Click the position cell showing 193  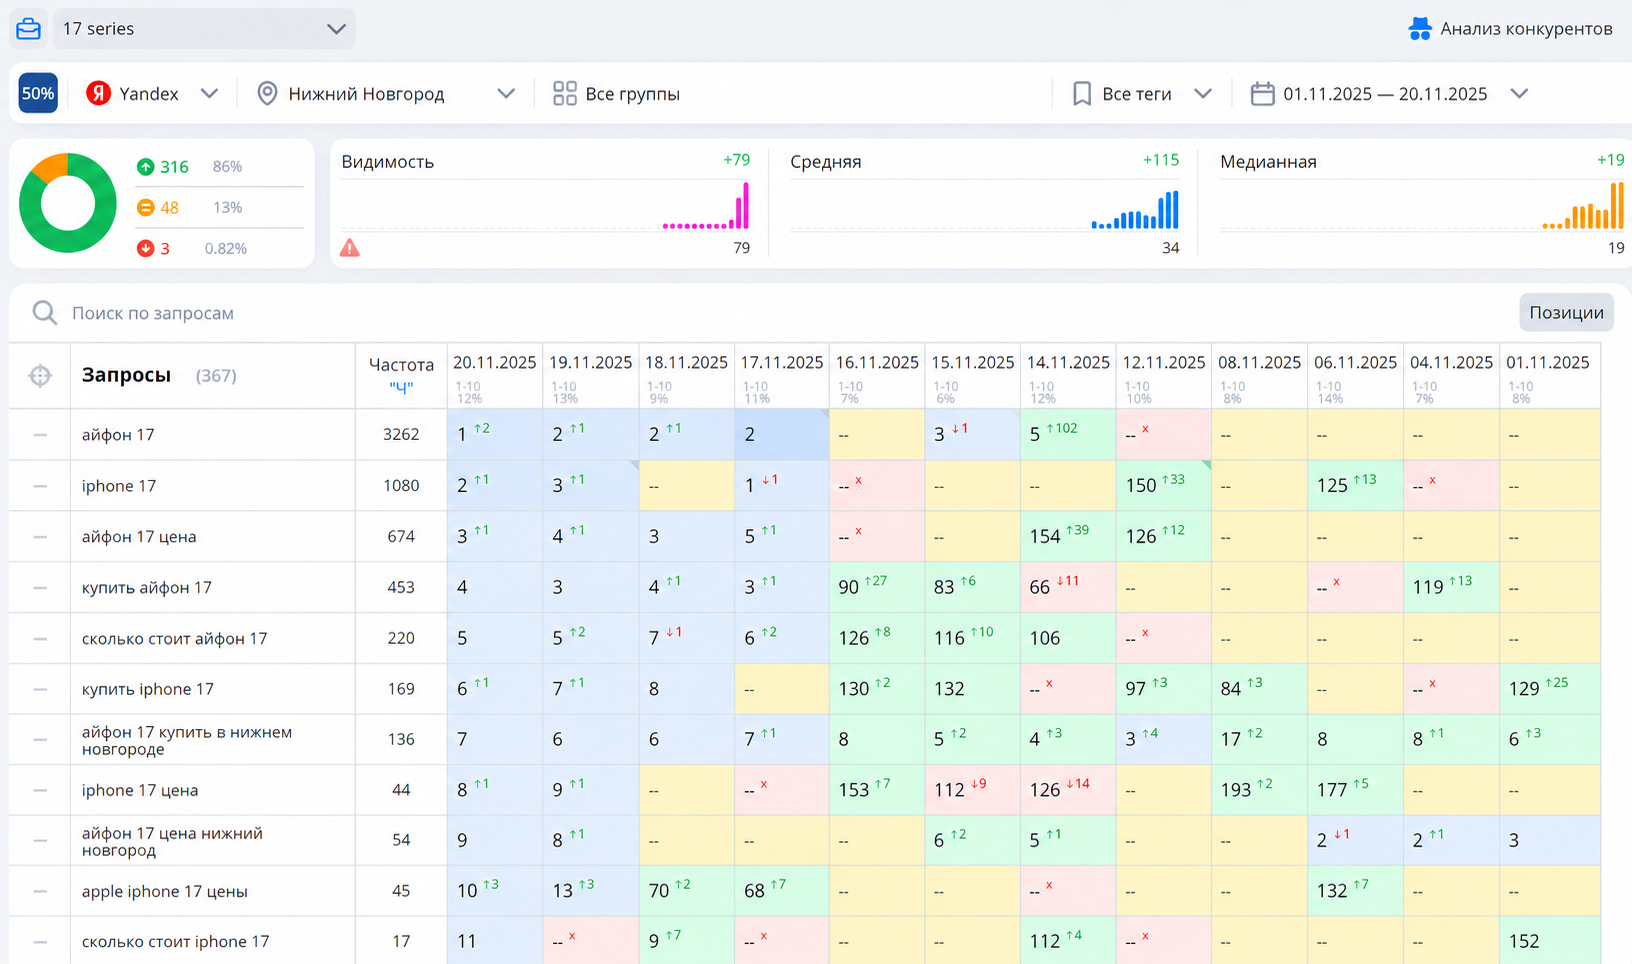(1259, 790)
